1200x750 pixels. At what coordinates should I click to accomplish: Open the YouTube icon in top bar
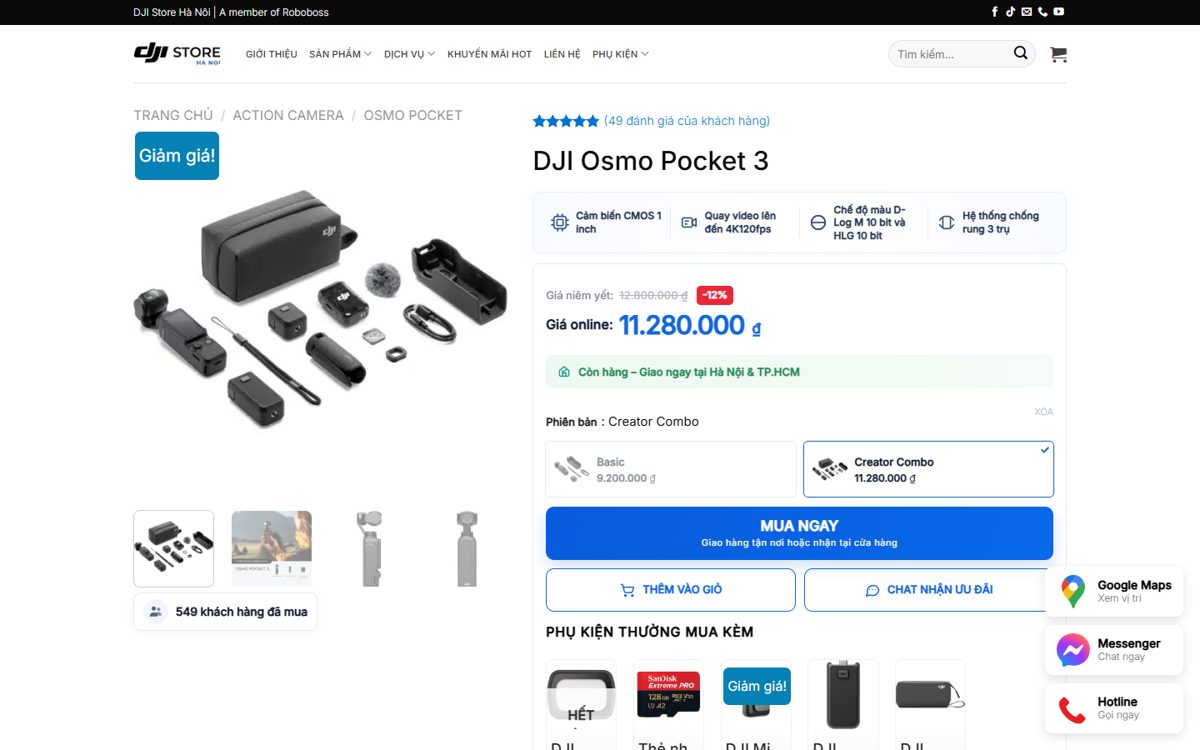[1058, 12]
